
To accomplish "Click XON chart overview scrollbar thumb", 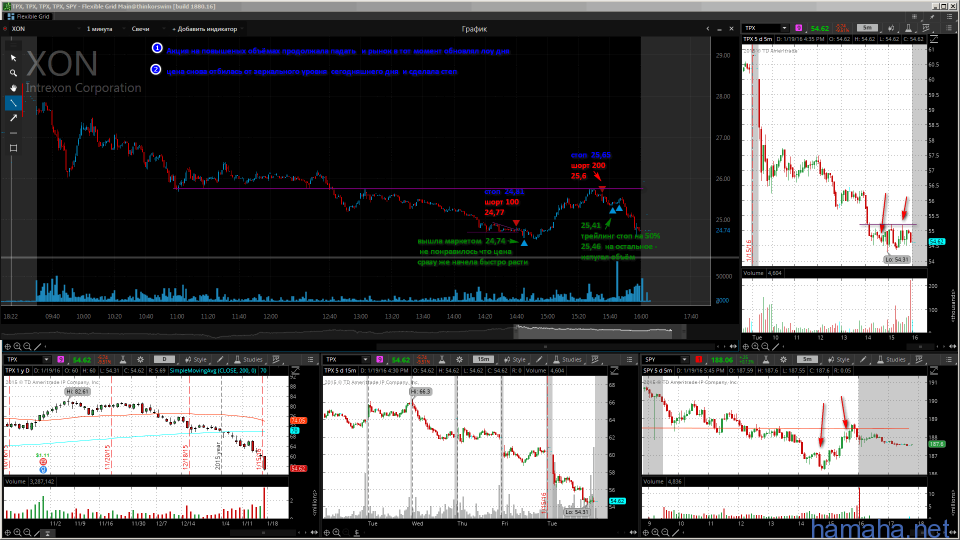I will coord(599,332).
